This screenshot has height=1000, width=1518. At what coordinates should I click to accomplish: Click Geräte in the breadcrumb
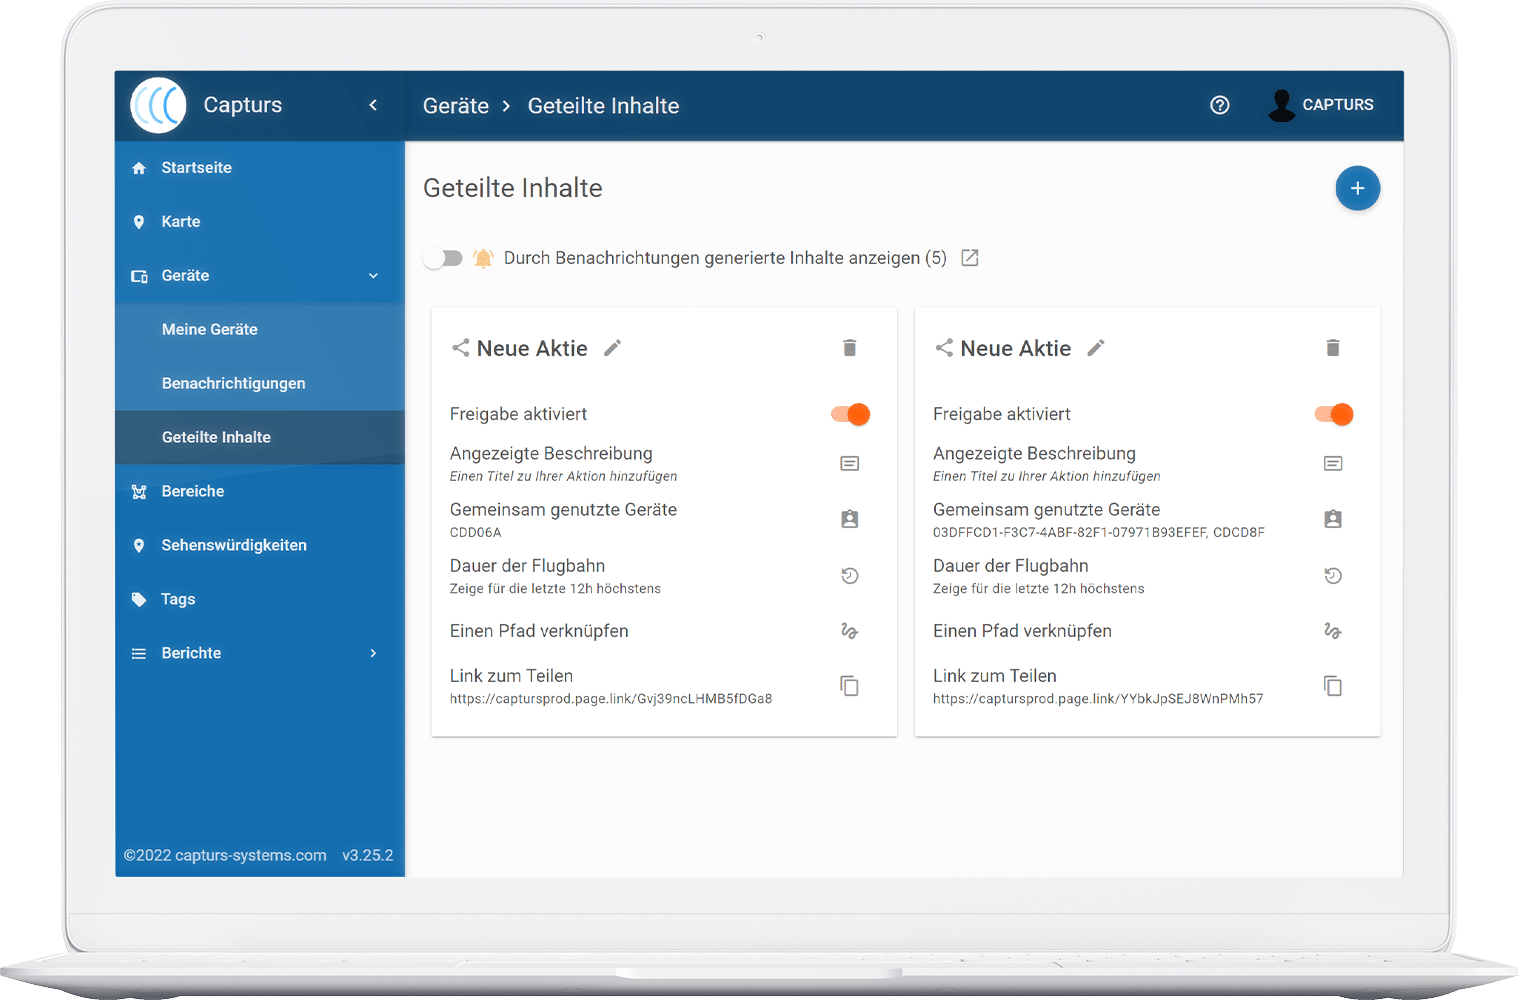pos(456,106)
